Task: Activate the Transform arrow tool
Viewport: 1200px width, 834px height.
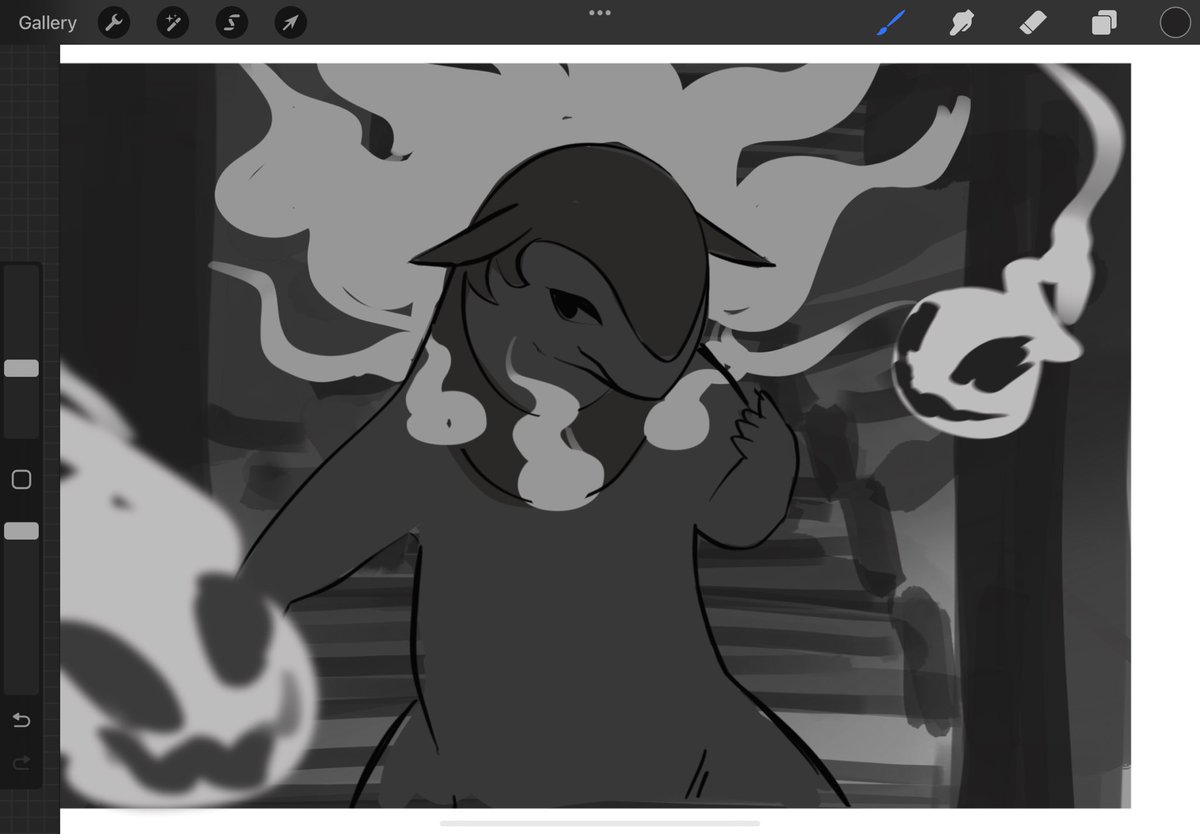Action: tap(291, 23)
